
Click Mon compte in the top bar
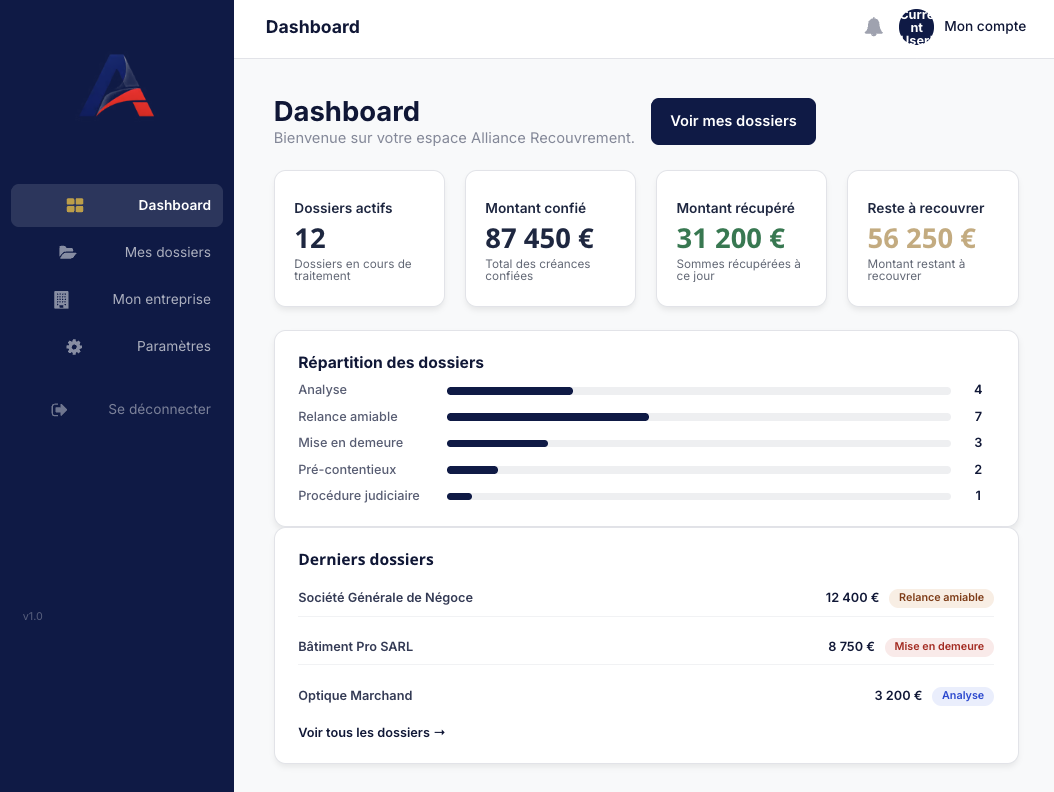pos(985,26)
